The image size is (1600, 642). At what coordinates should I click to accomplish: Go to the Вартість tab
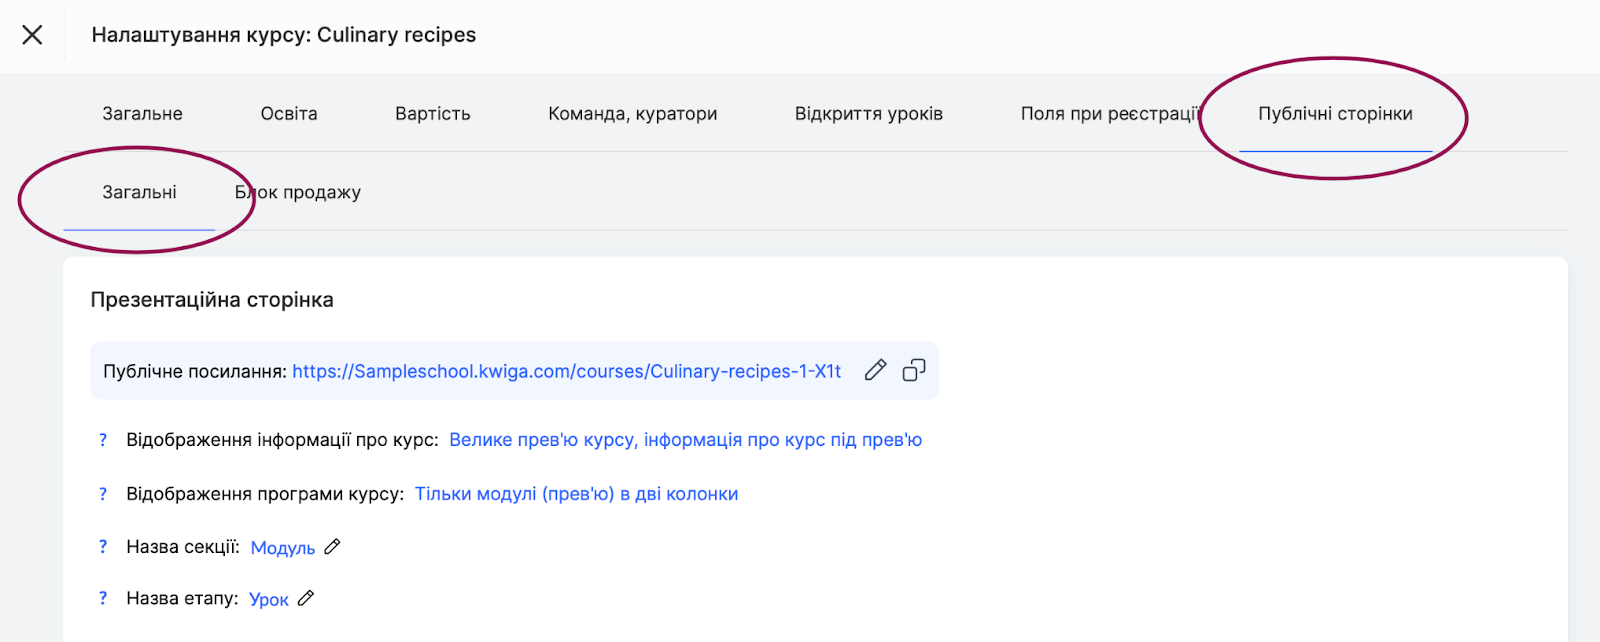coord(432,114)
